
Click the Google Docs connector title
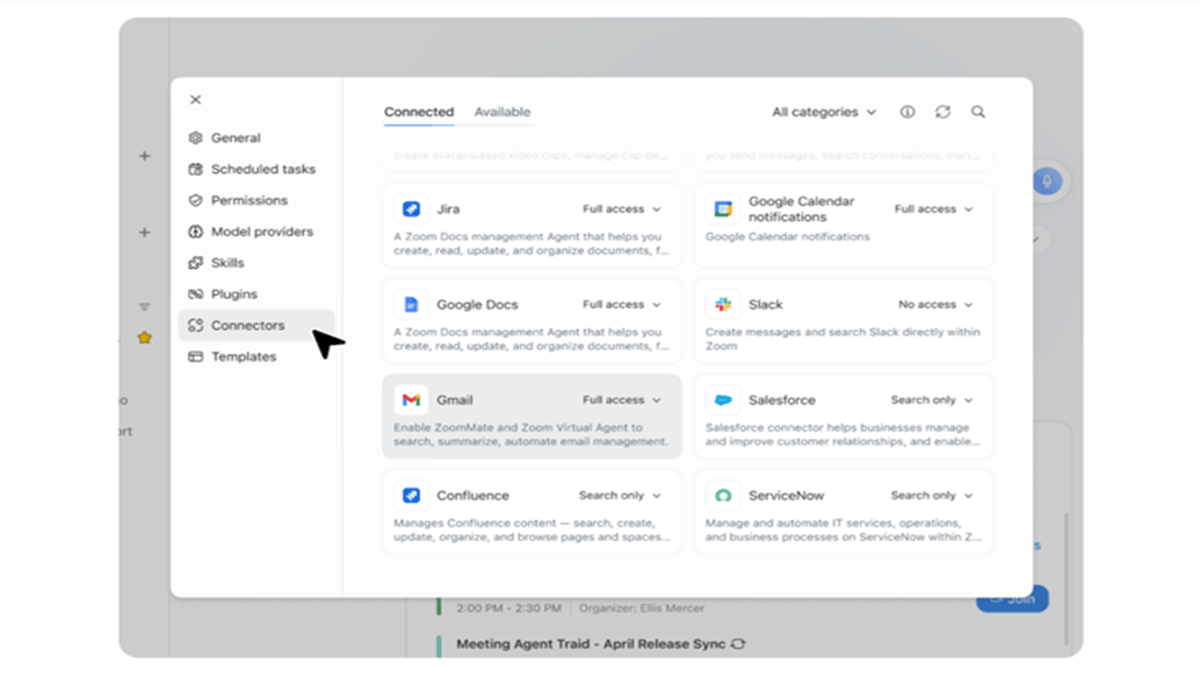tap(477, 305)
